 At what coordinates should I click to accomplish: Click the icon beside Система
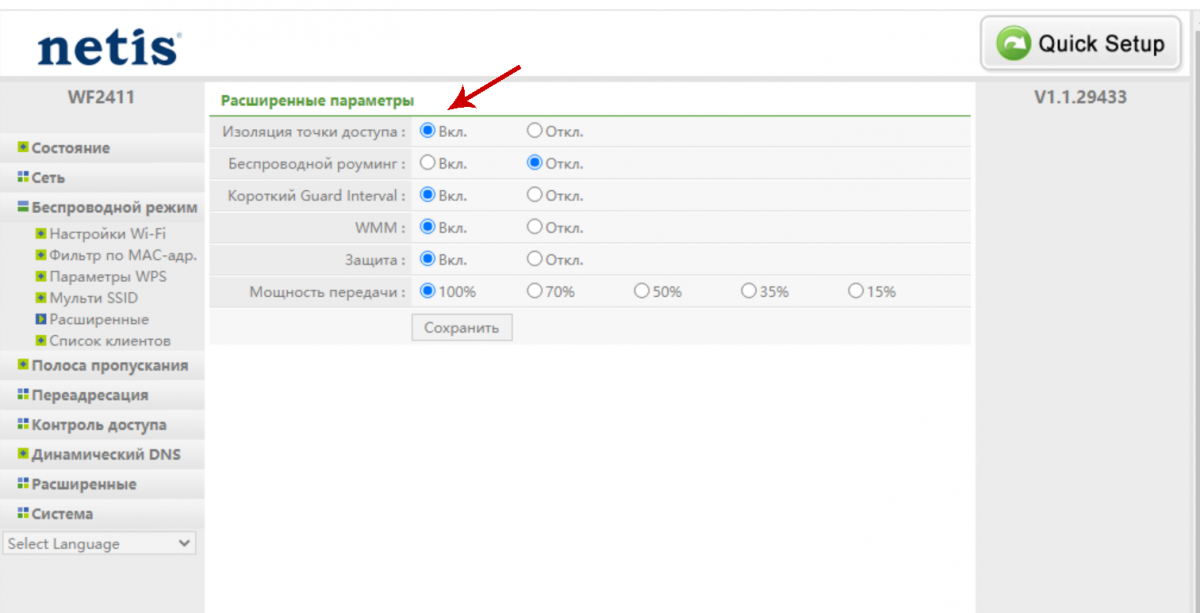(x=22, y=513)
